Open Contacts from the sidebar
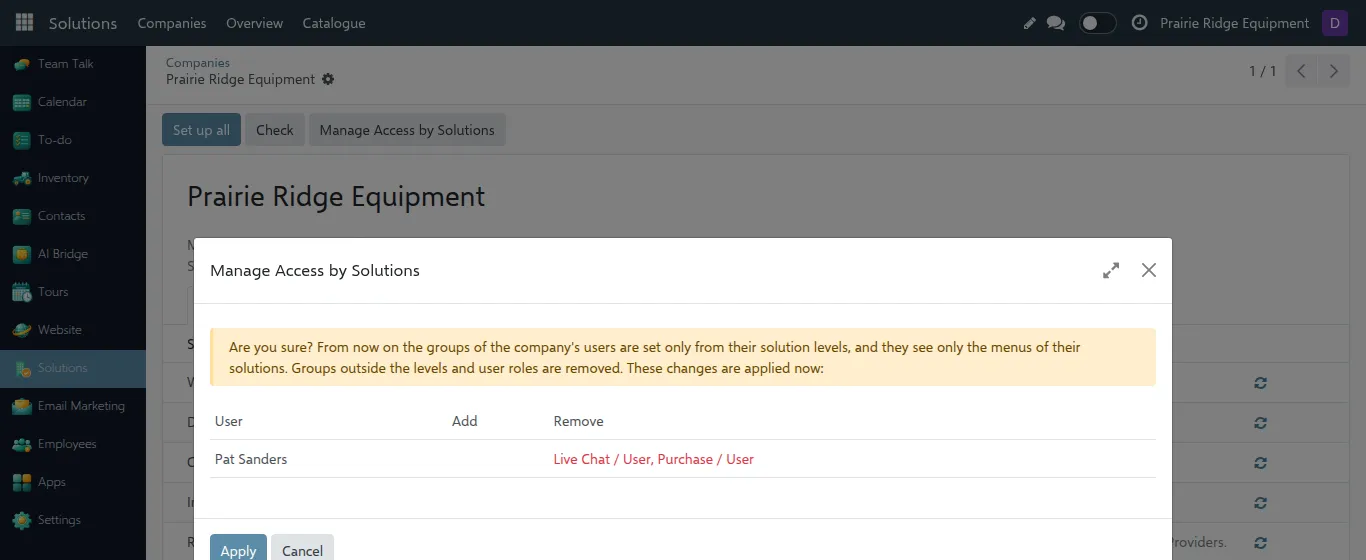This screenshot has width=1366, height=560. [x=73, y=216]
